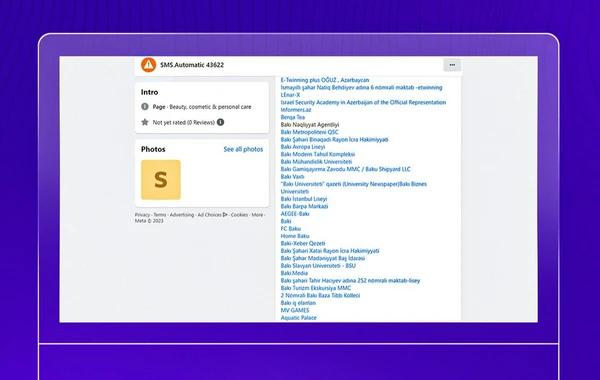This screenshot has width=600, height=380.
Task: Click the Terms footer link
Action: (x=160, y=215)
